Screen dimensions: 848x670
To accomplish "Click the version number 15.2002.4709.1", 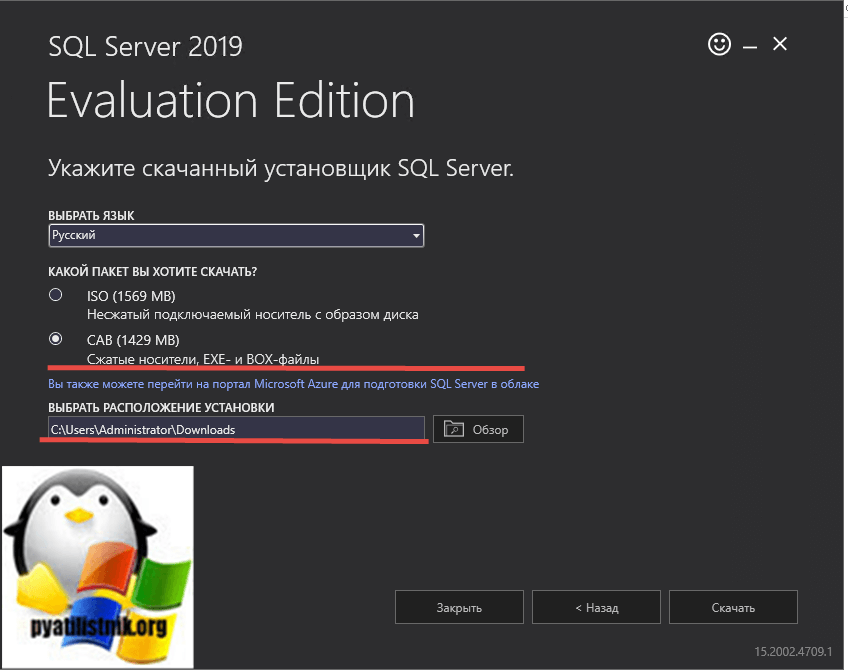I will point(793,651).
